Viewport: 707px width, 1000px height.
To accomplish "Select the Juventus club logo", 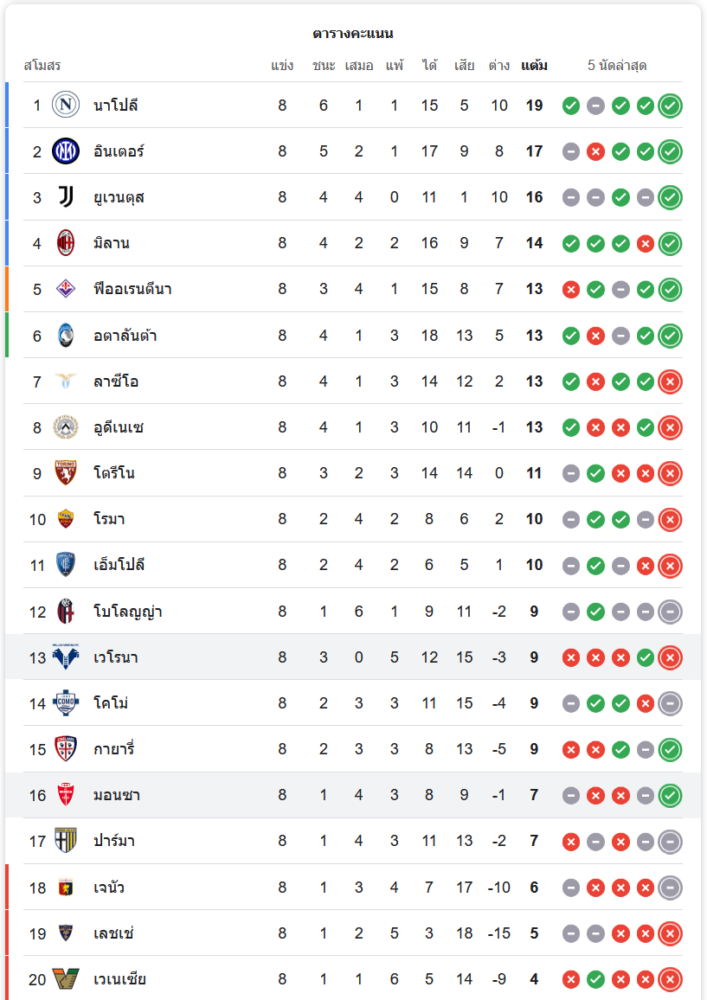I will point(66,197).
